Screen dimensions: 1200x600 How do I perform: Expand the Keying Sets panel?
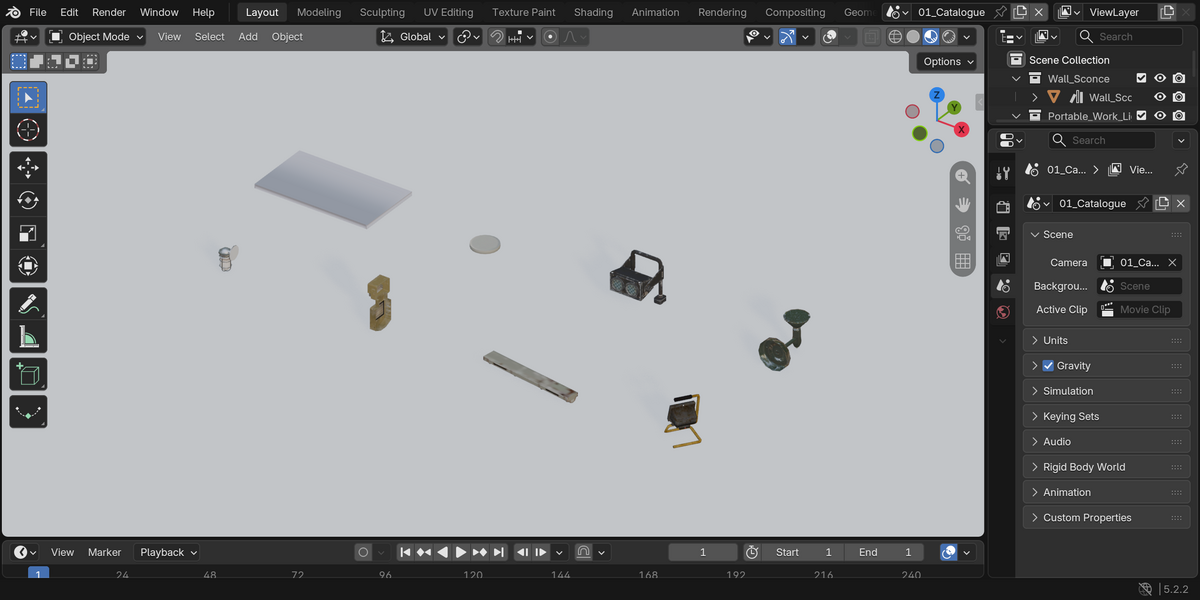coord(1106,416)
